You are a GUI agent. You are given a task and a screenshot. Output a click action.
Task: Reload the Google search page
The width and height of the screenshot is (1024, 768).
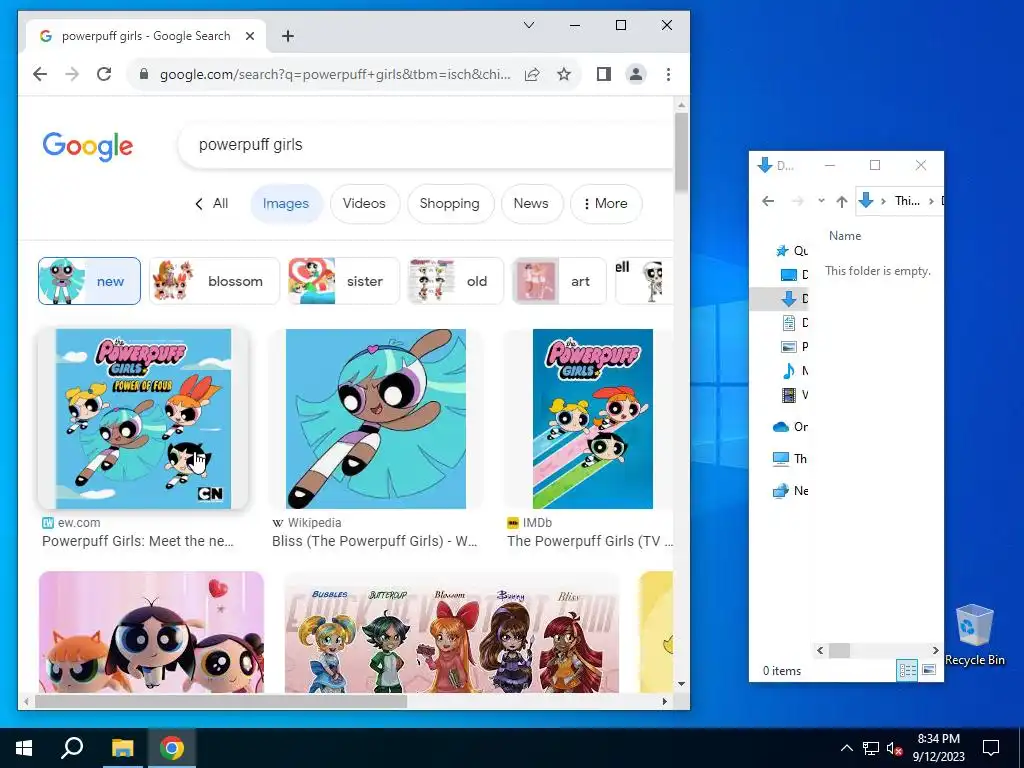point(104,74)
